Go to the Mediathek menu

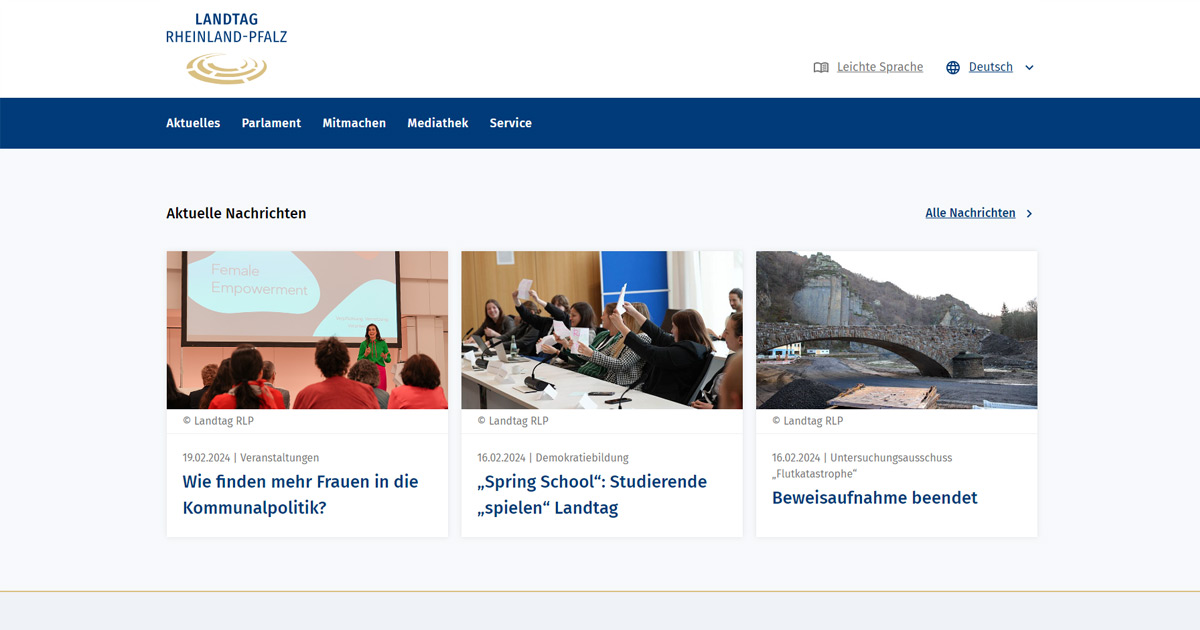tap(437, 123)
